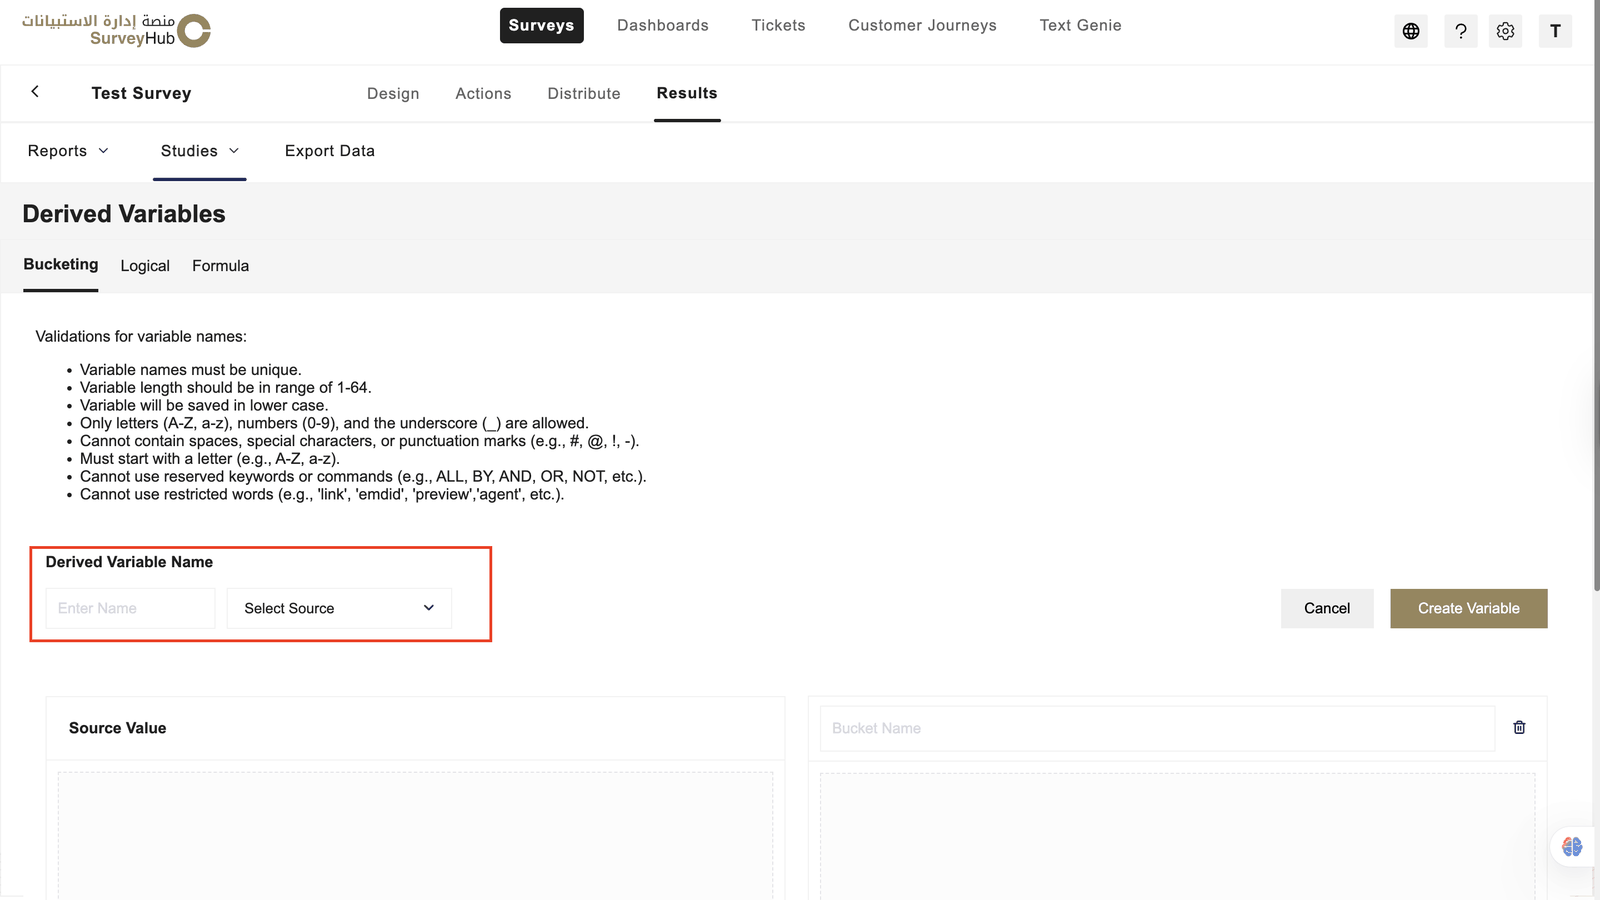Viewport: 1600px width, 900px height.
Task: Select the Results tab
Action: pyautogui.click(x=687, y=93)
